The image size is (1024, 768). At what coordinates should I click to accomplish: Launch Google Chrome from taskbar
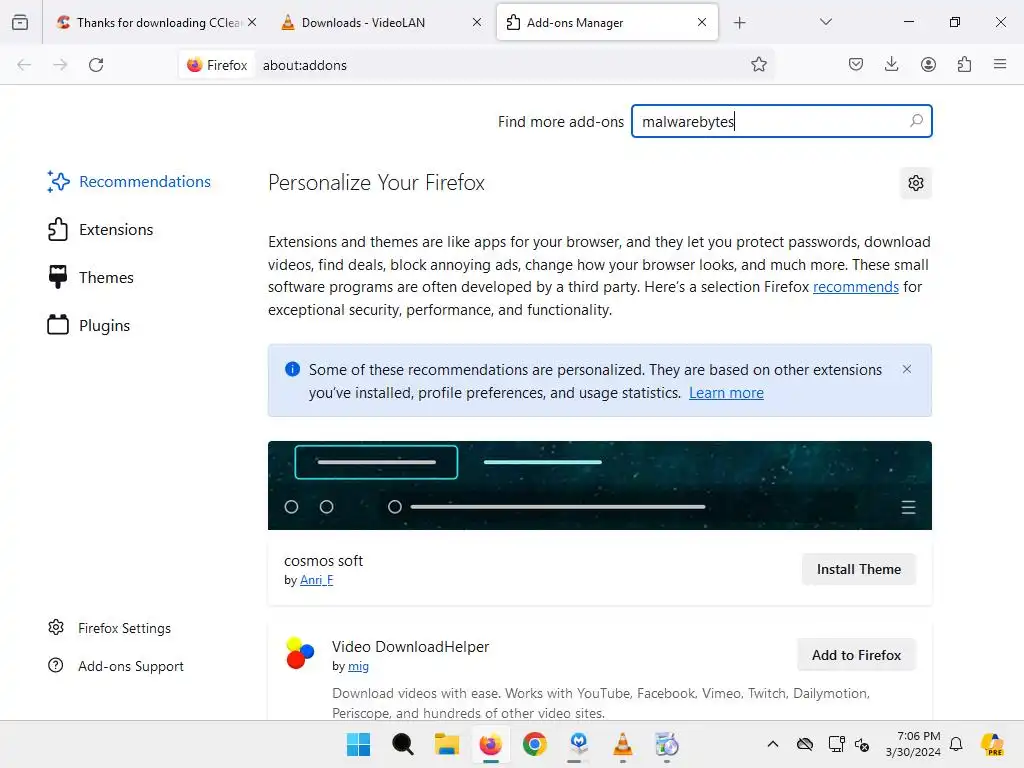(535, 744)
